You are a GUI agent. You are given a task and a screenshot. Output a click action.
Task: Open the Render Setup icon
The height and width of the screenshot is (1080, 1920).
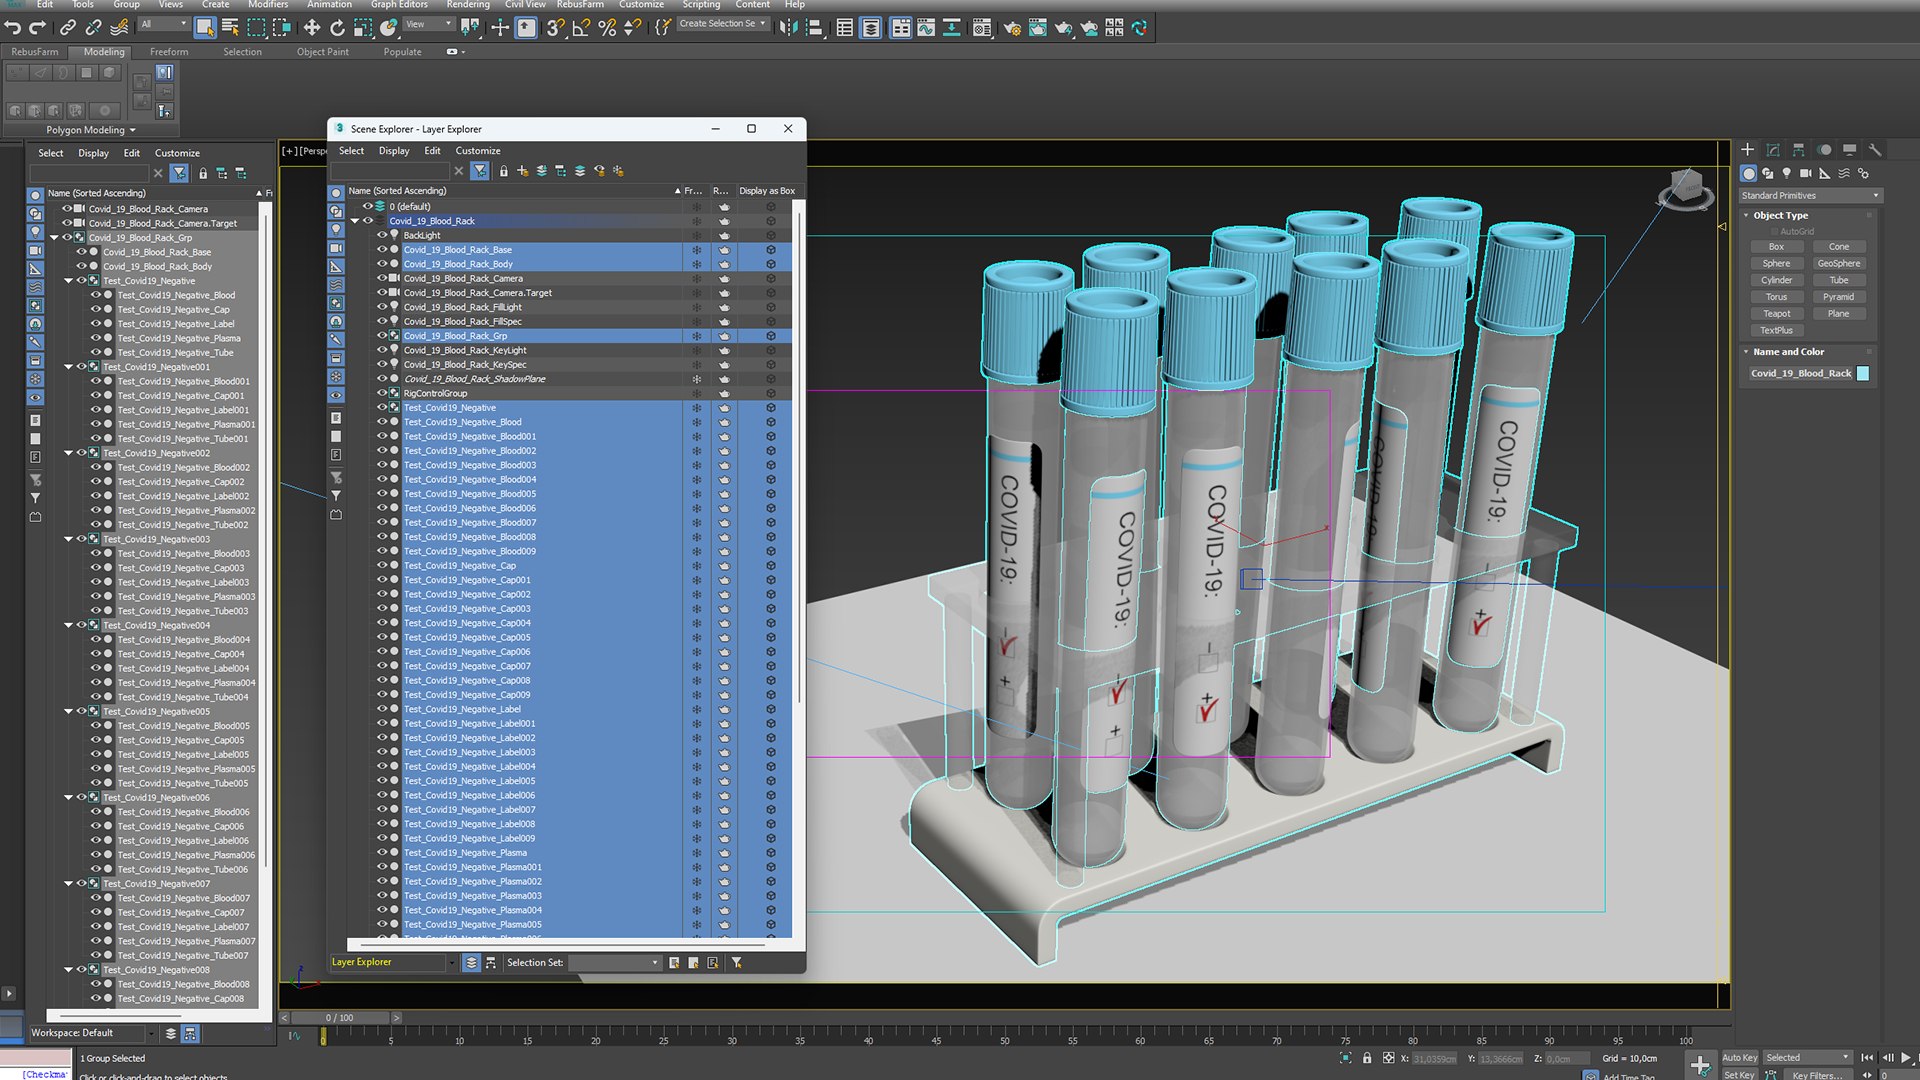click(1012, 27)
